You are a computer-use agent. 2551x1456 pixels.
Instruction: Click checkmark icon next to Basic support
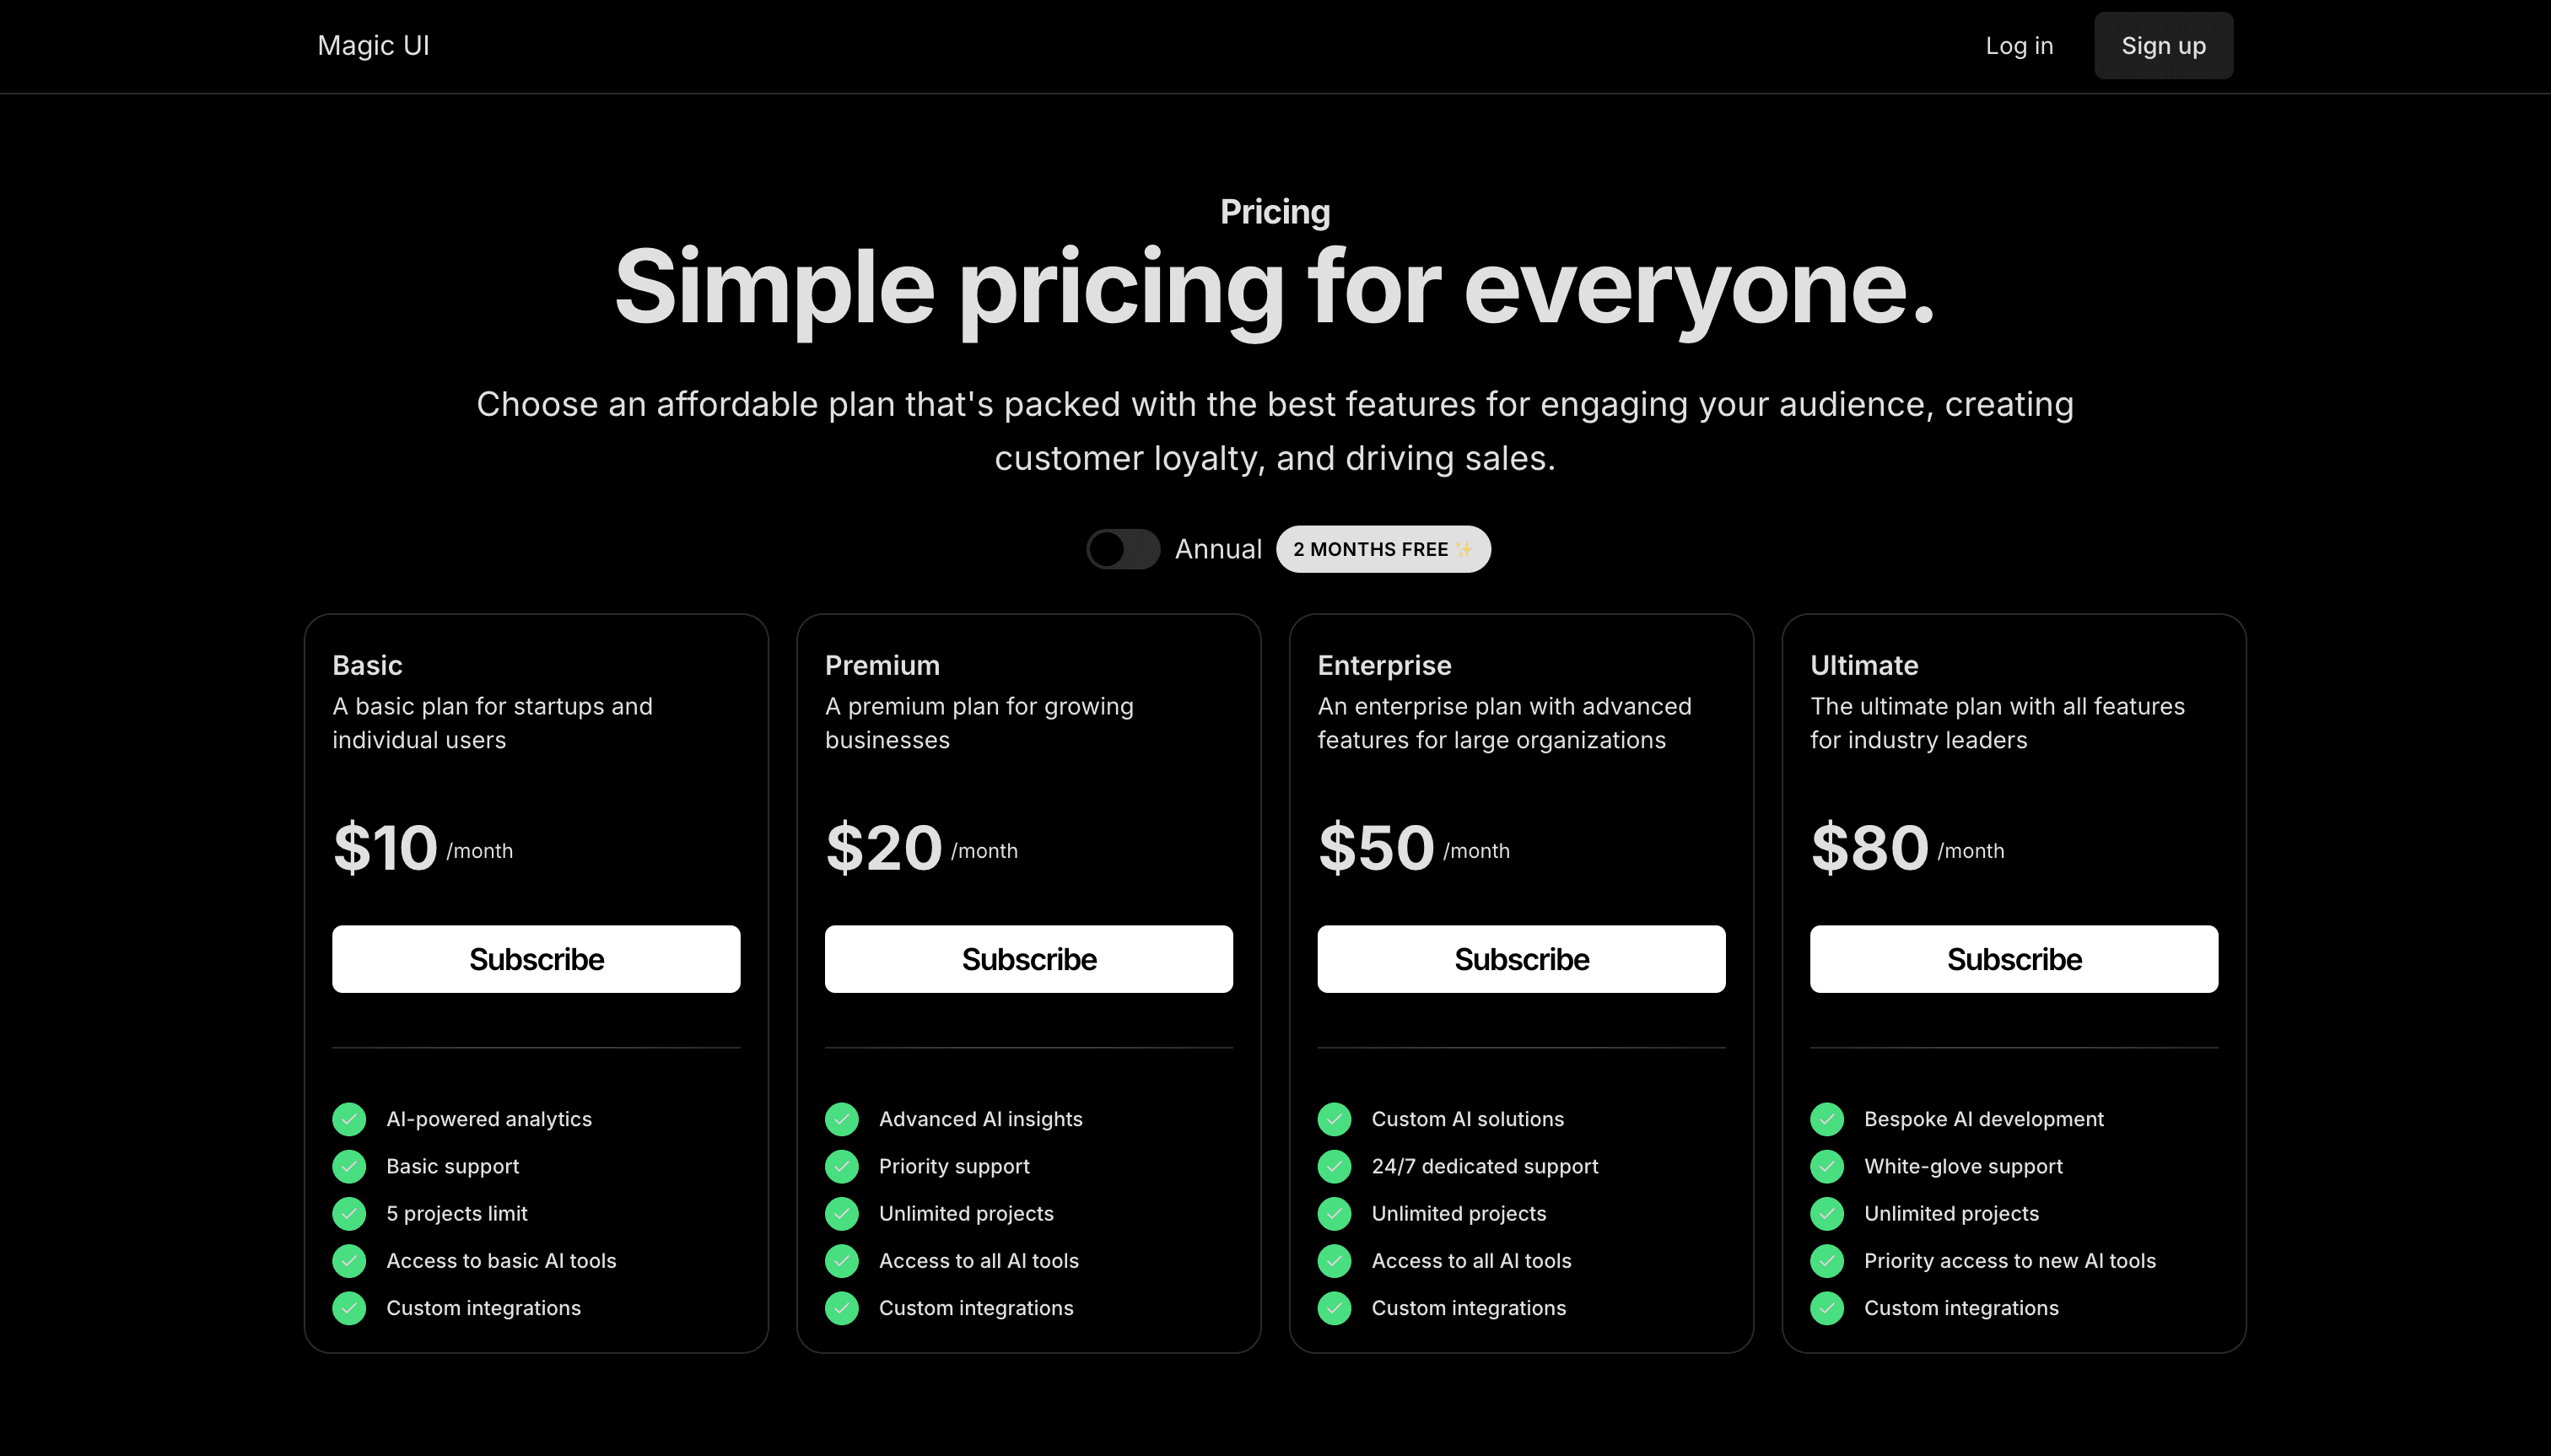tap(349, 1166)
